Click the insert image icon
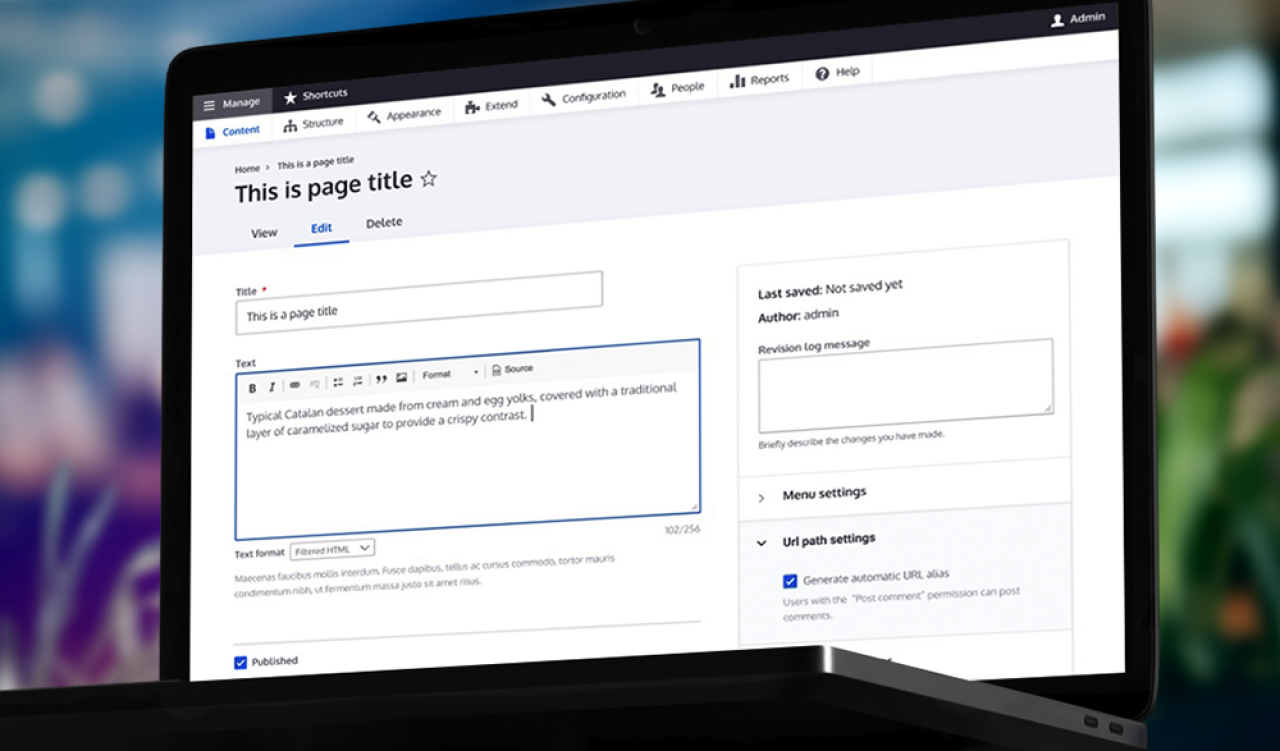This screenshot has height=751, width=1280. [x=401, y=377]
